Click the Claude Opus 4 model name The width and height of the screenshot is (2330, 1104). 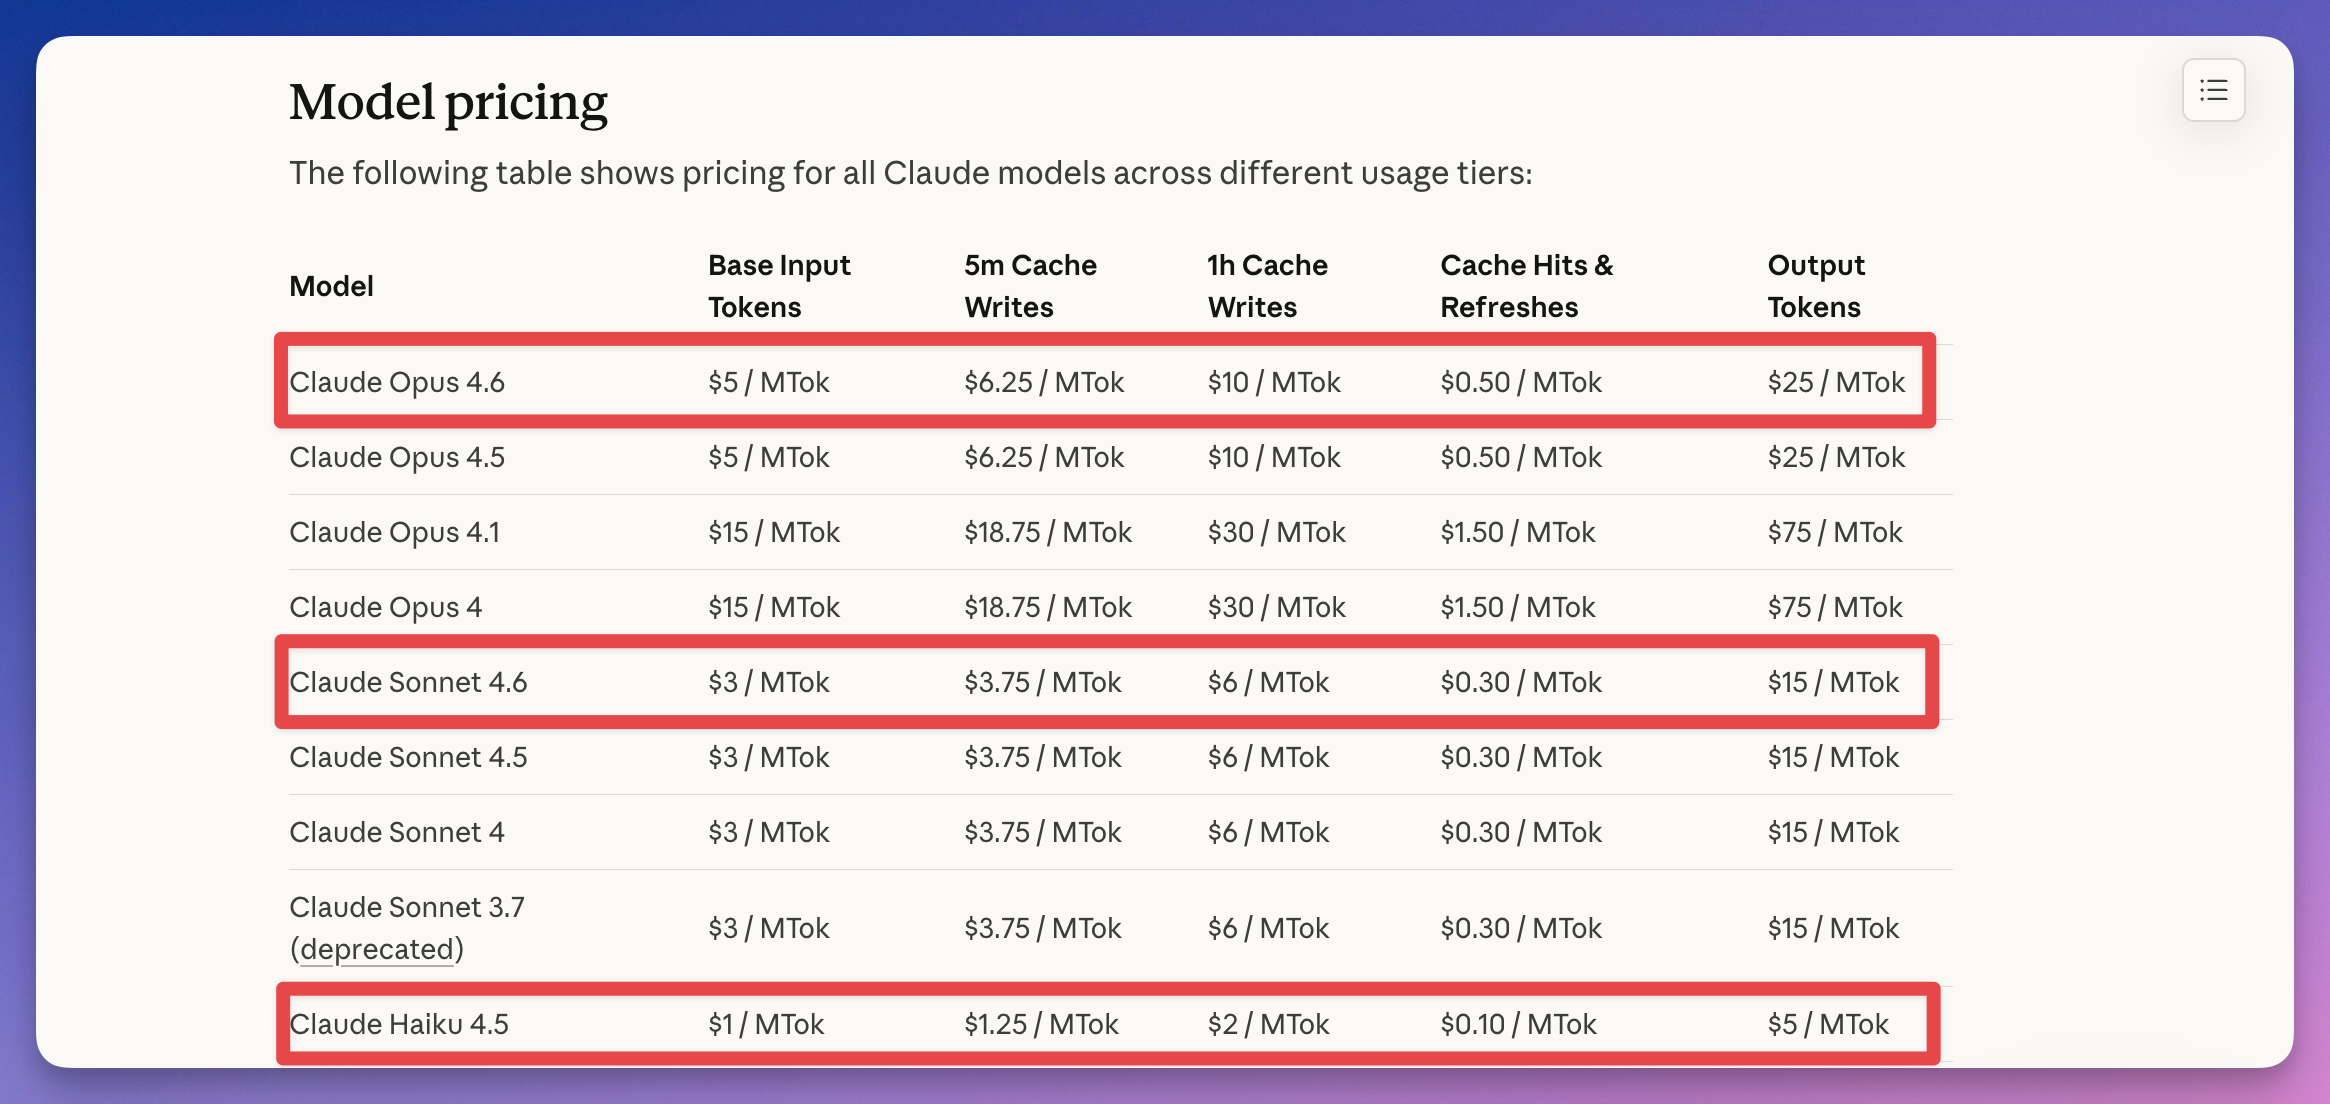point(385,607)
